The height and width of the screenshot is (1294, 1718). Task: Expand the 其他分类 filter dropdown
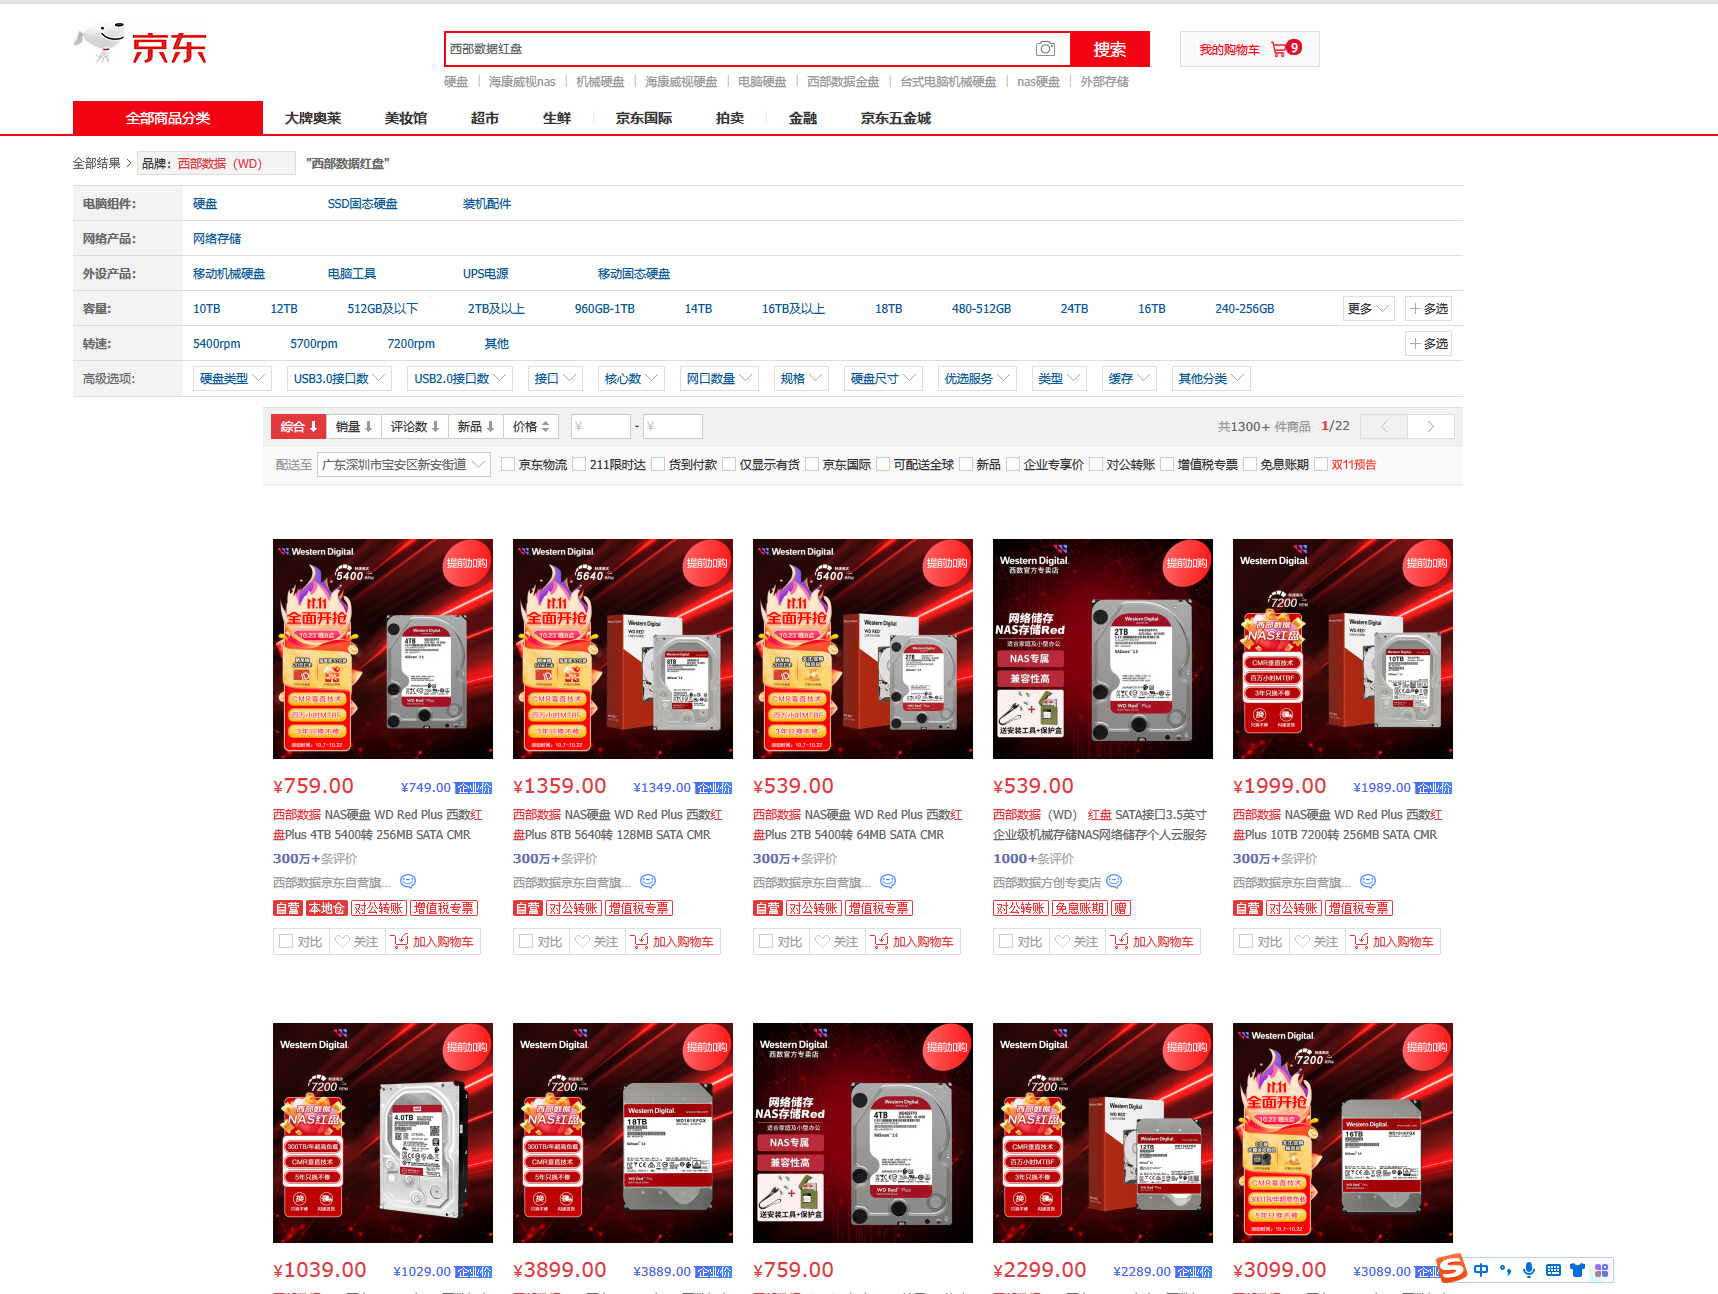pos(1211,378)
